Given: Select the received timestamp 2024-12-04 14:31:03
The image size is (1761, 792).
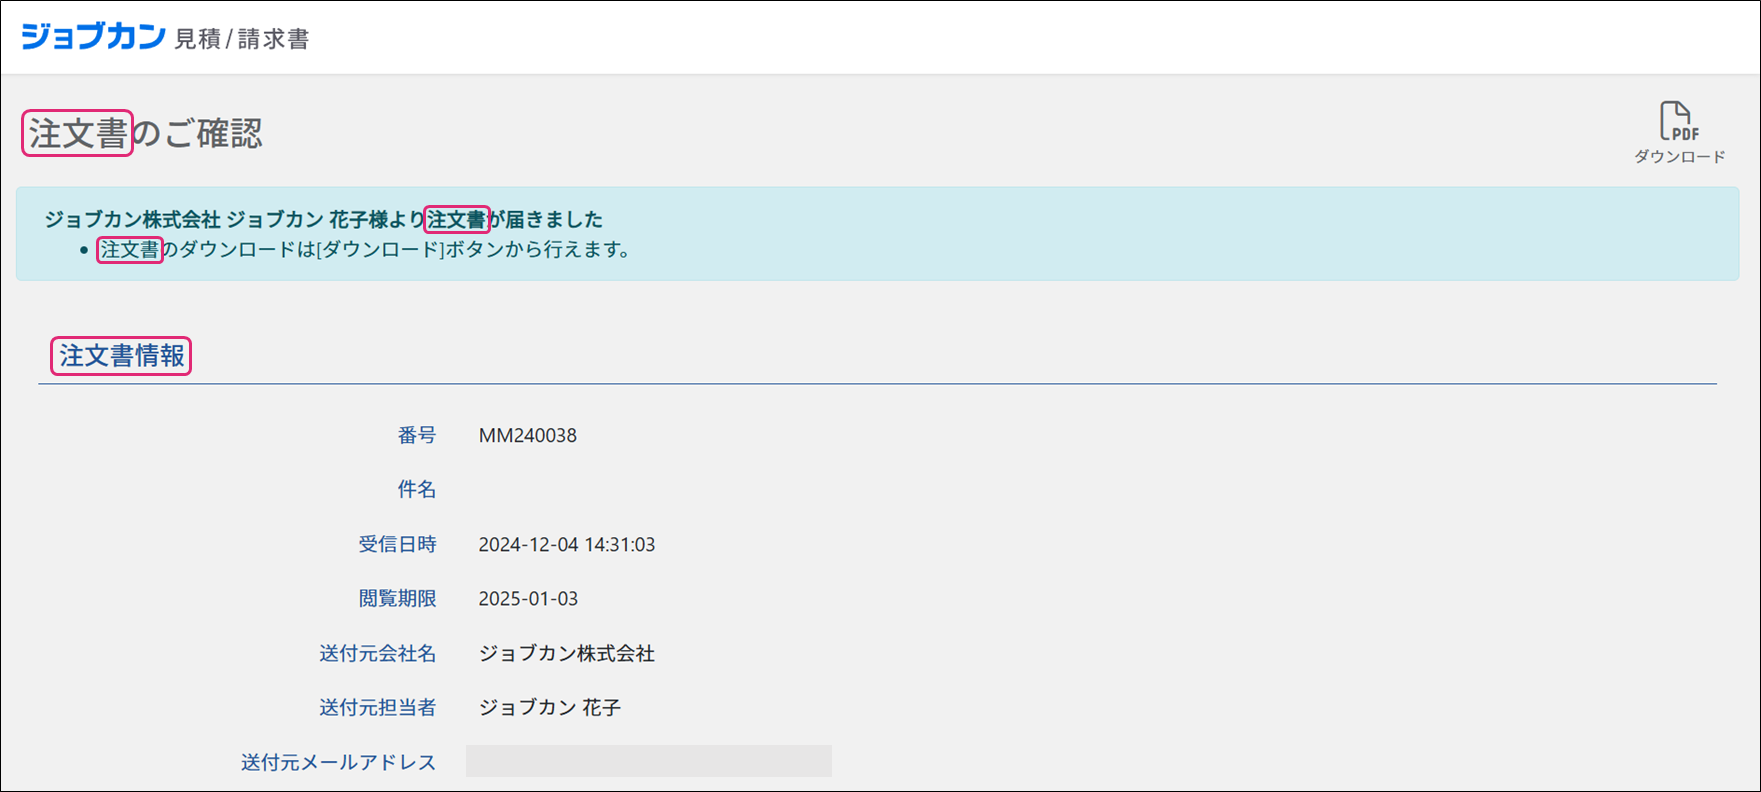Looking at the screenshot, I should [566, 544].
